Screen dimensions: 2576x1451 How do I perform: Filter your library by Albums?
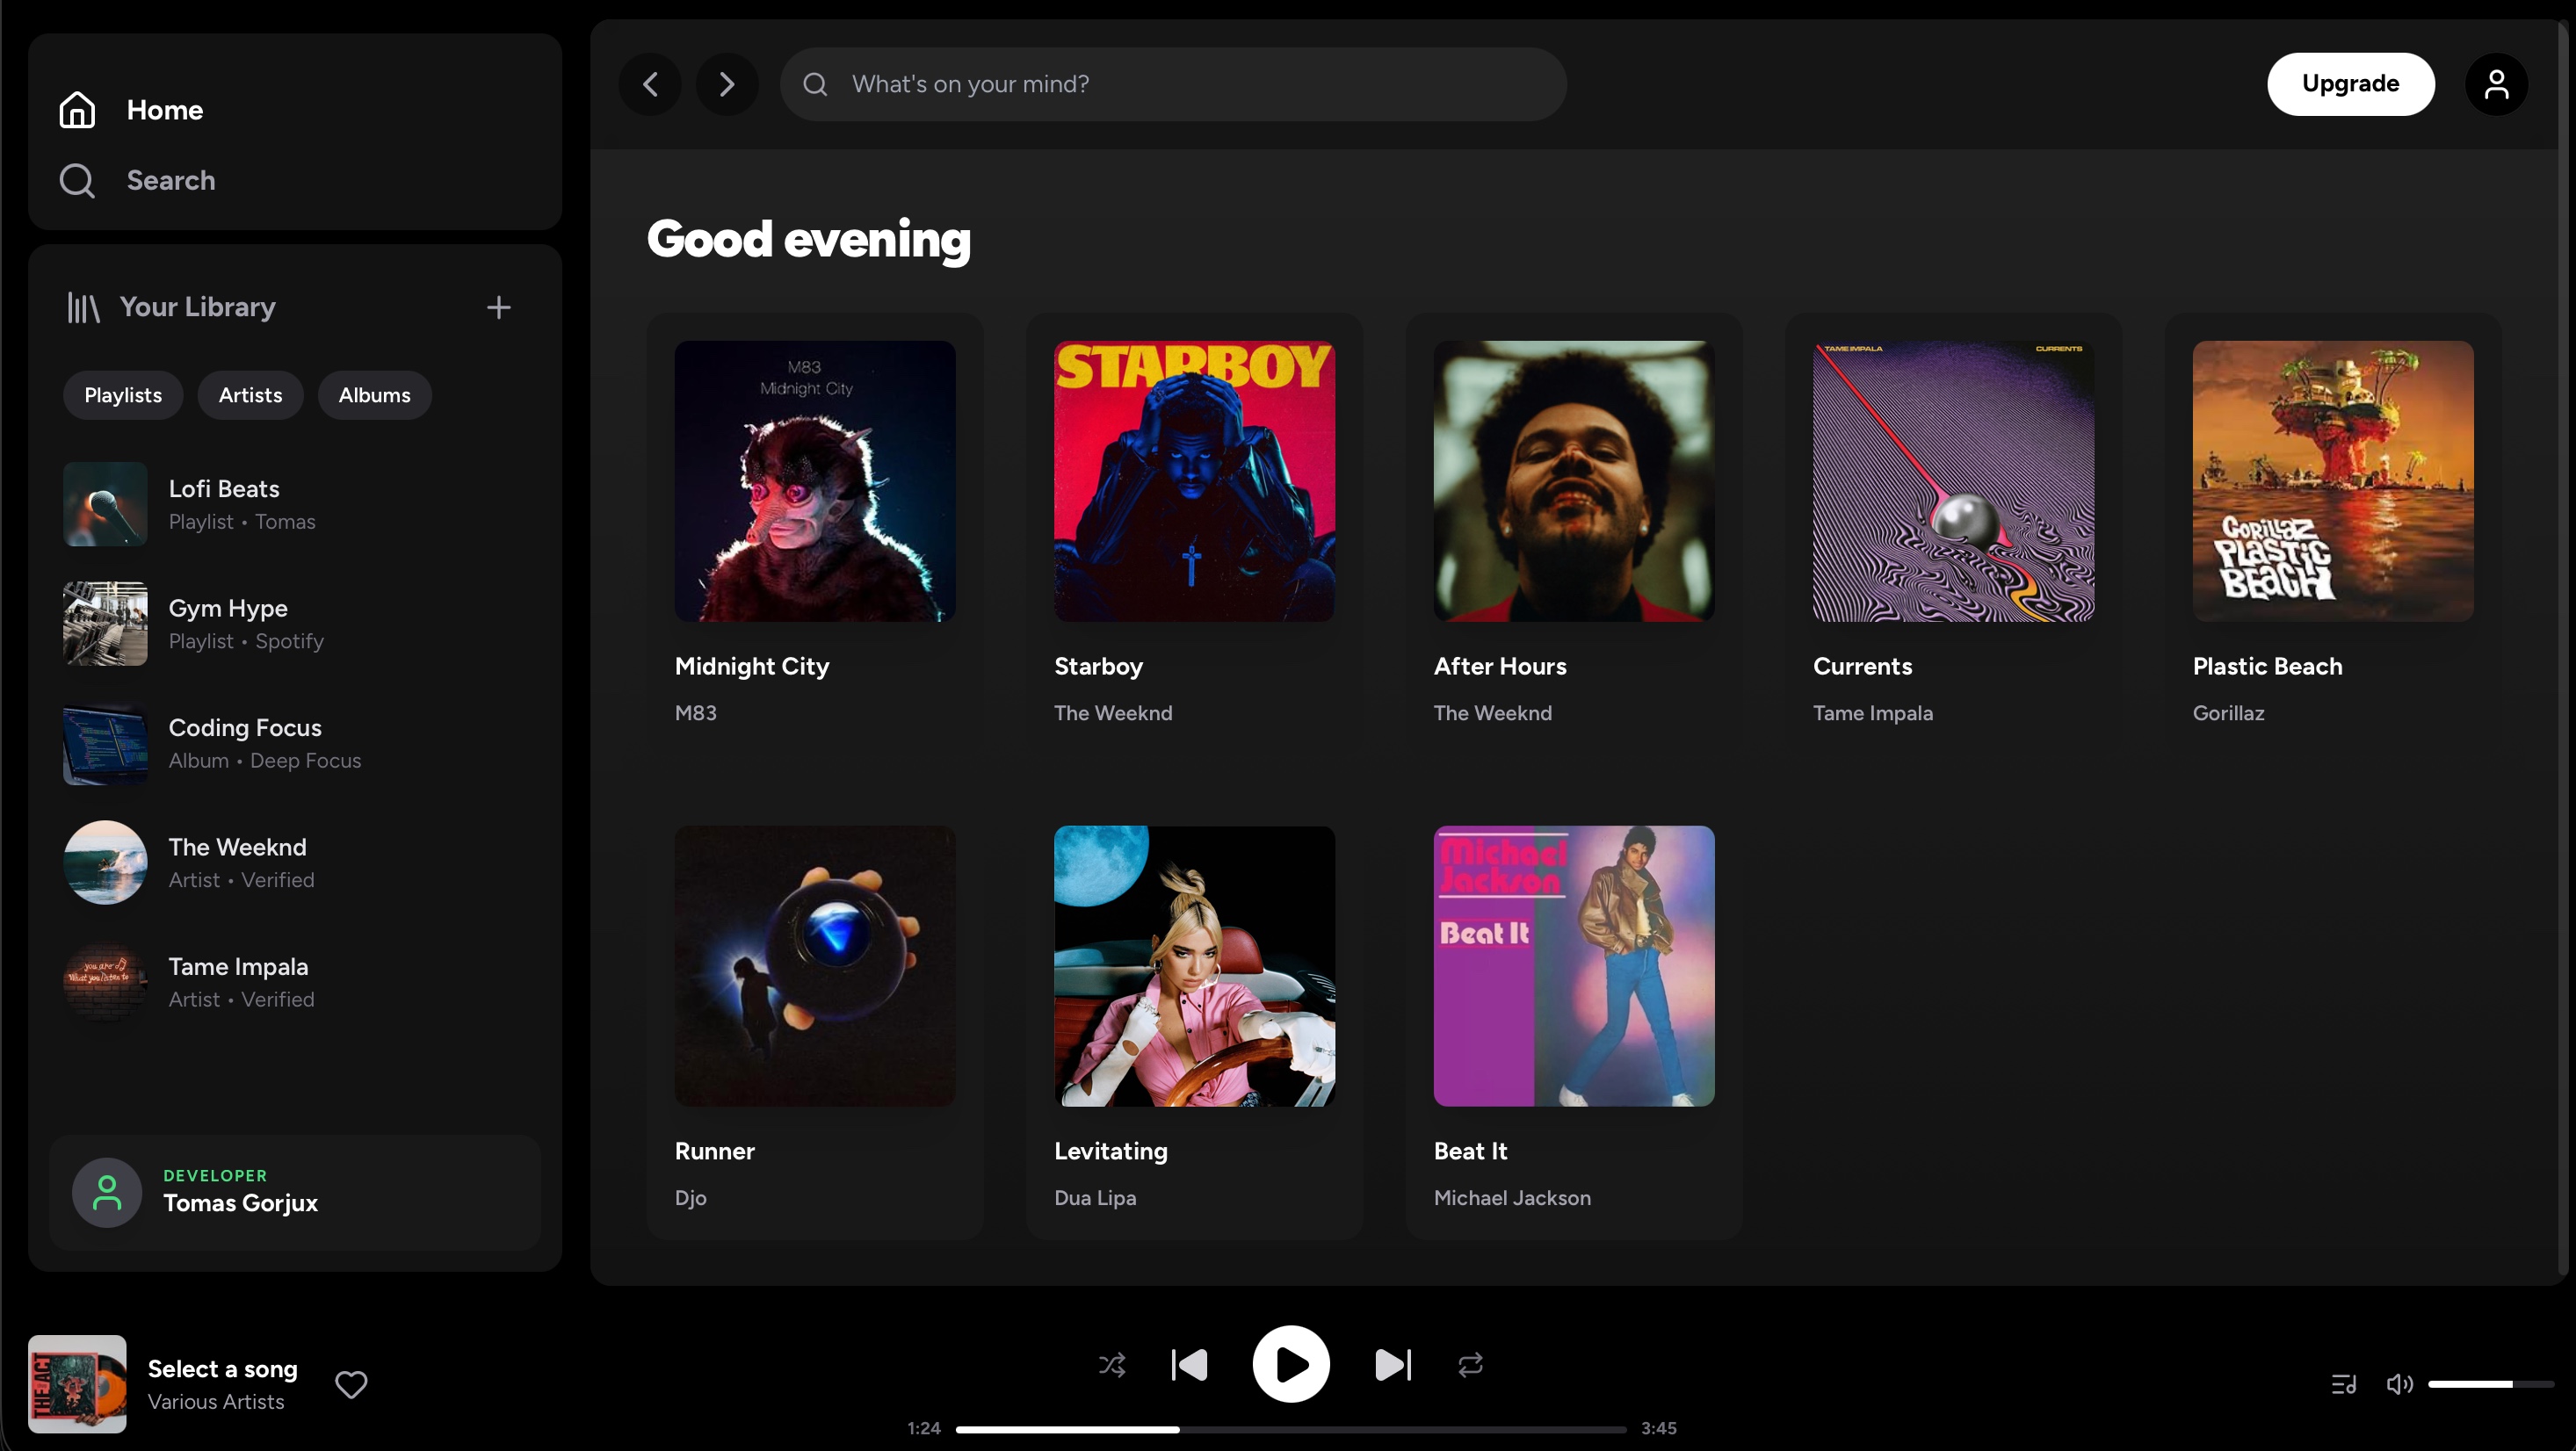(373, 395)
